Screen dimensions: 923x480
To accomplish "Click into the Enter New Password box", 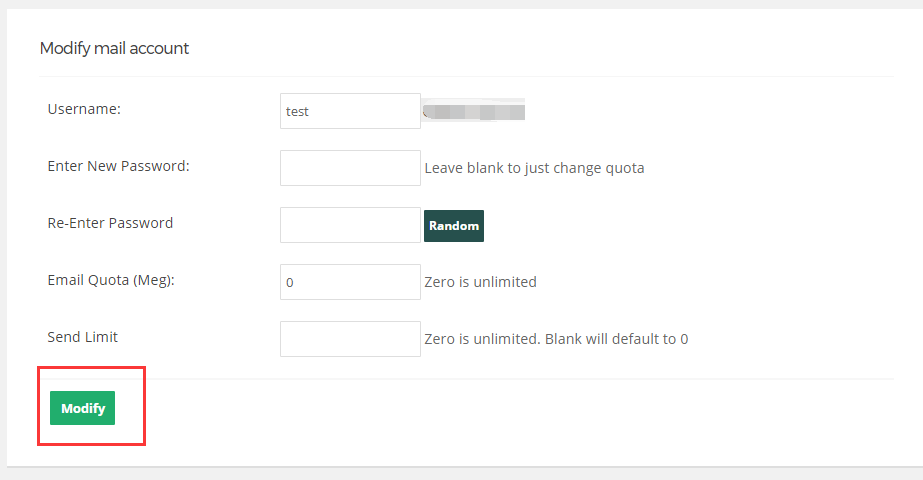I will (350, 168).
